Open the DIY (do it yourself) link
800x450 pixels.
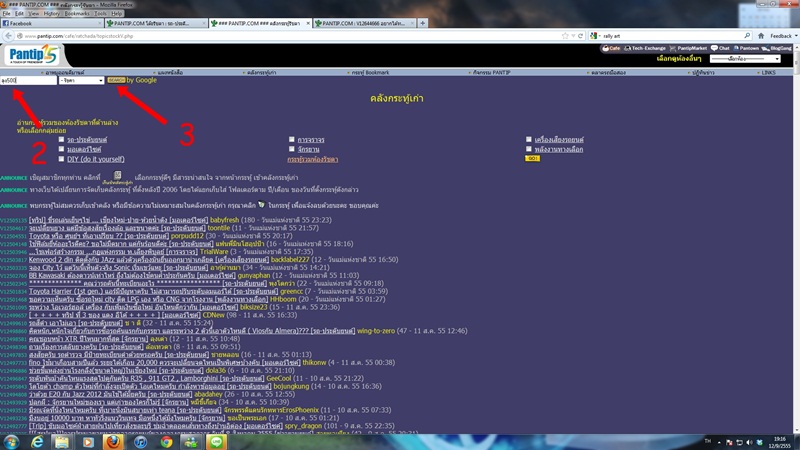tap(95, 159)
